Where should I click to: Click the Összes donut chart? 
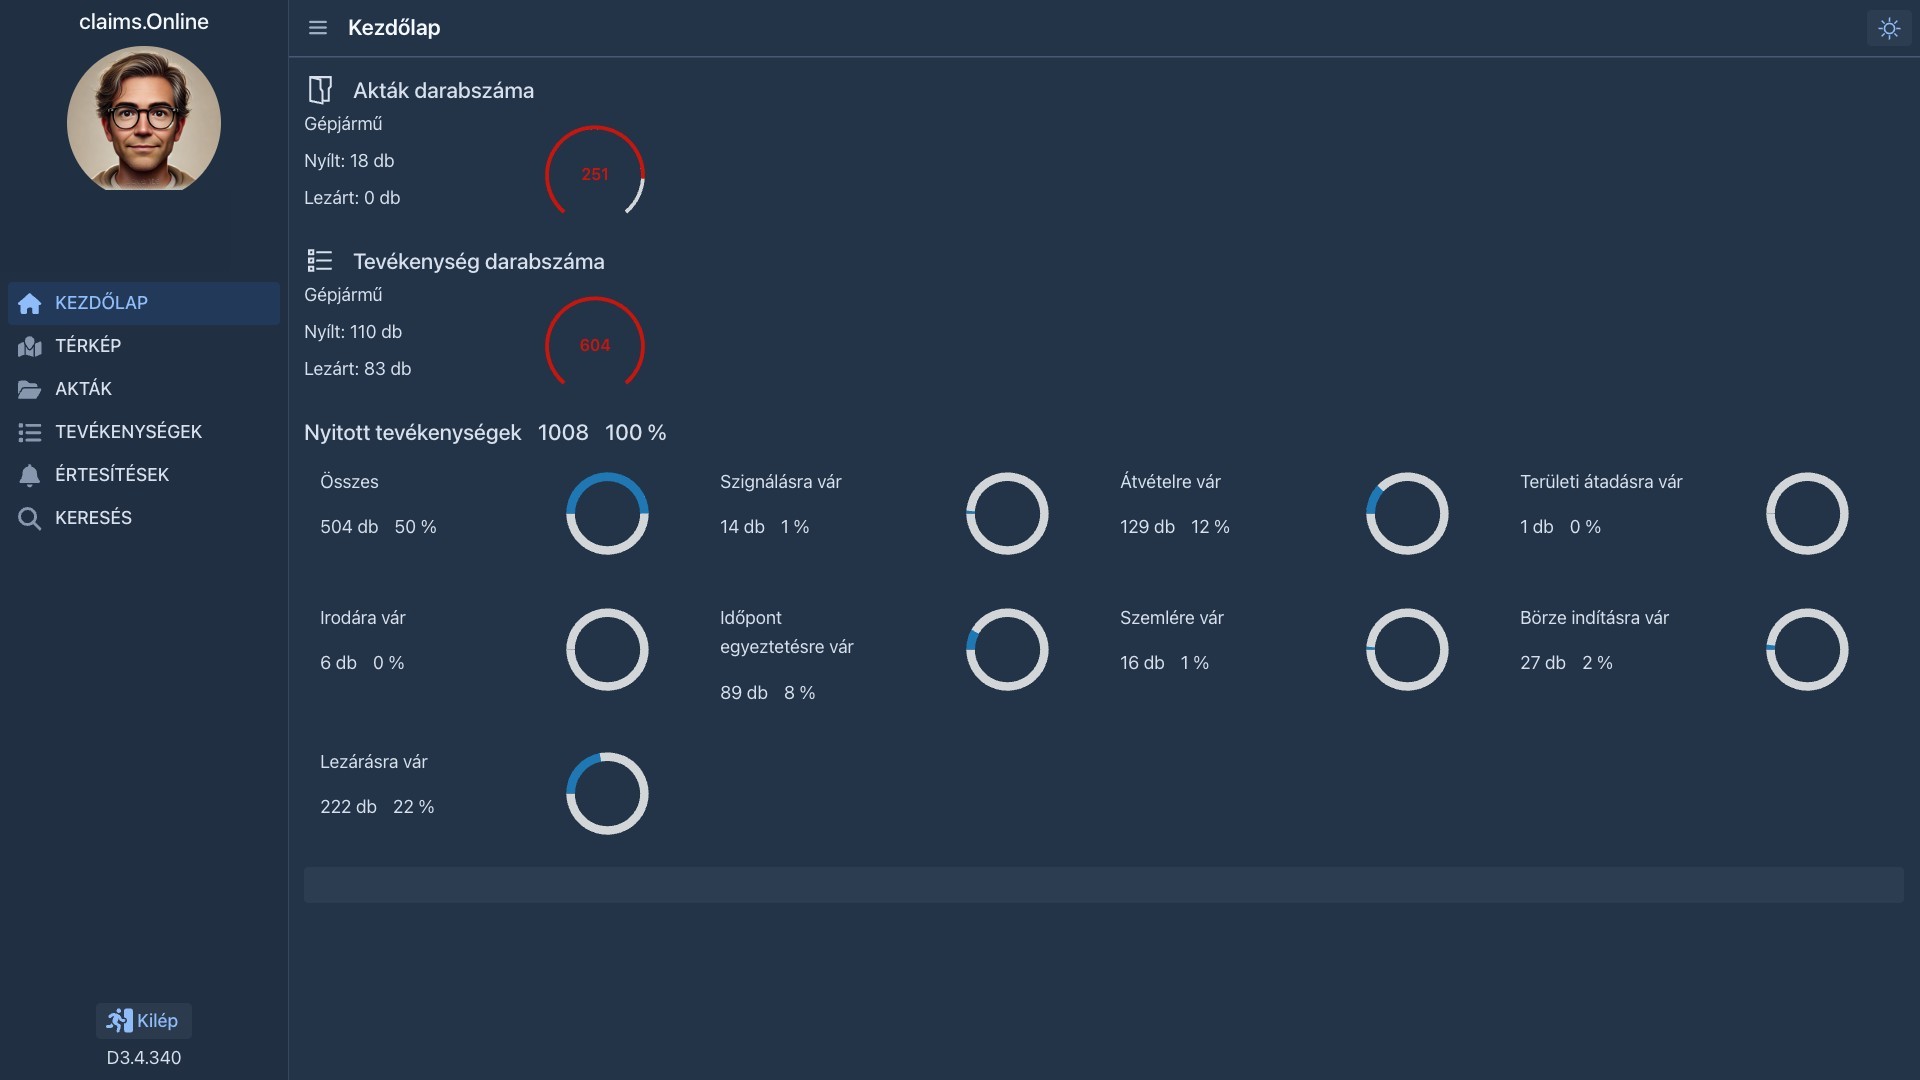click(607, 513)
